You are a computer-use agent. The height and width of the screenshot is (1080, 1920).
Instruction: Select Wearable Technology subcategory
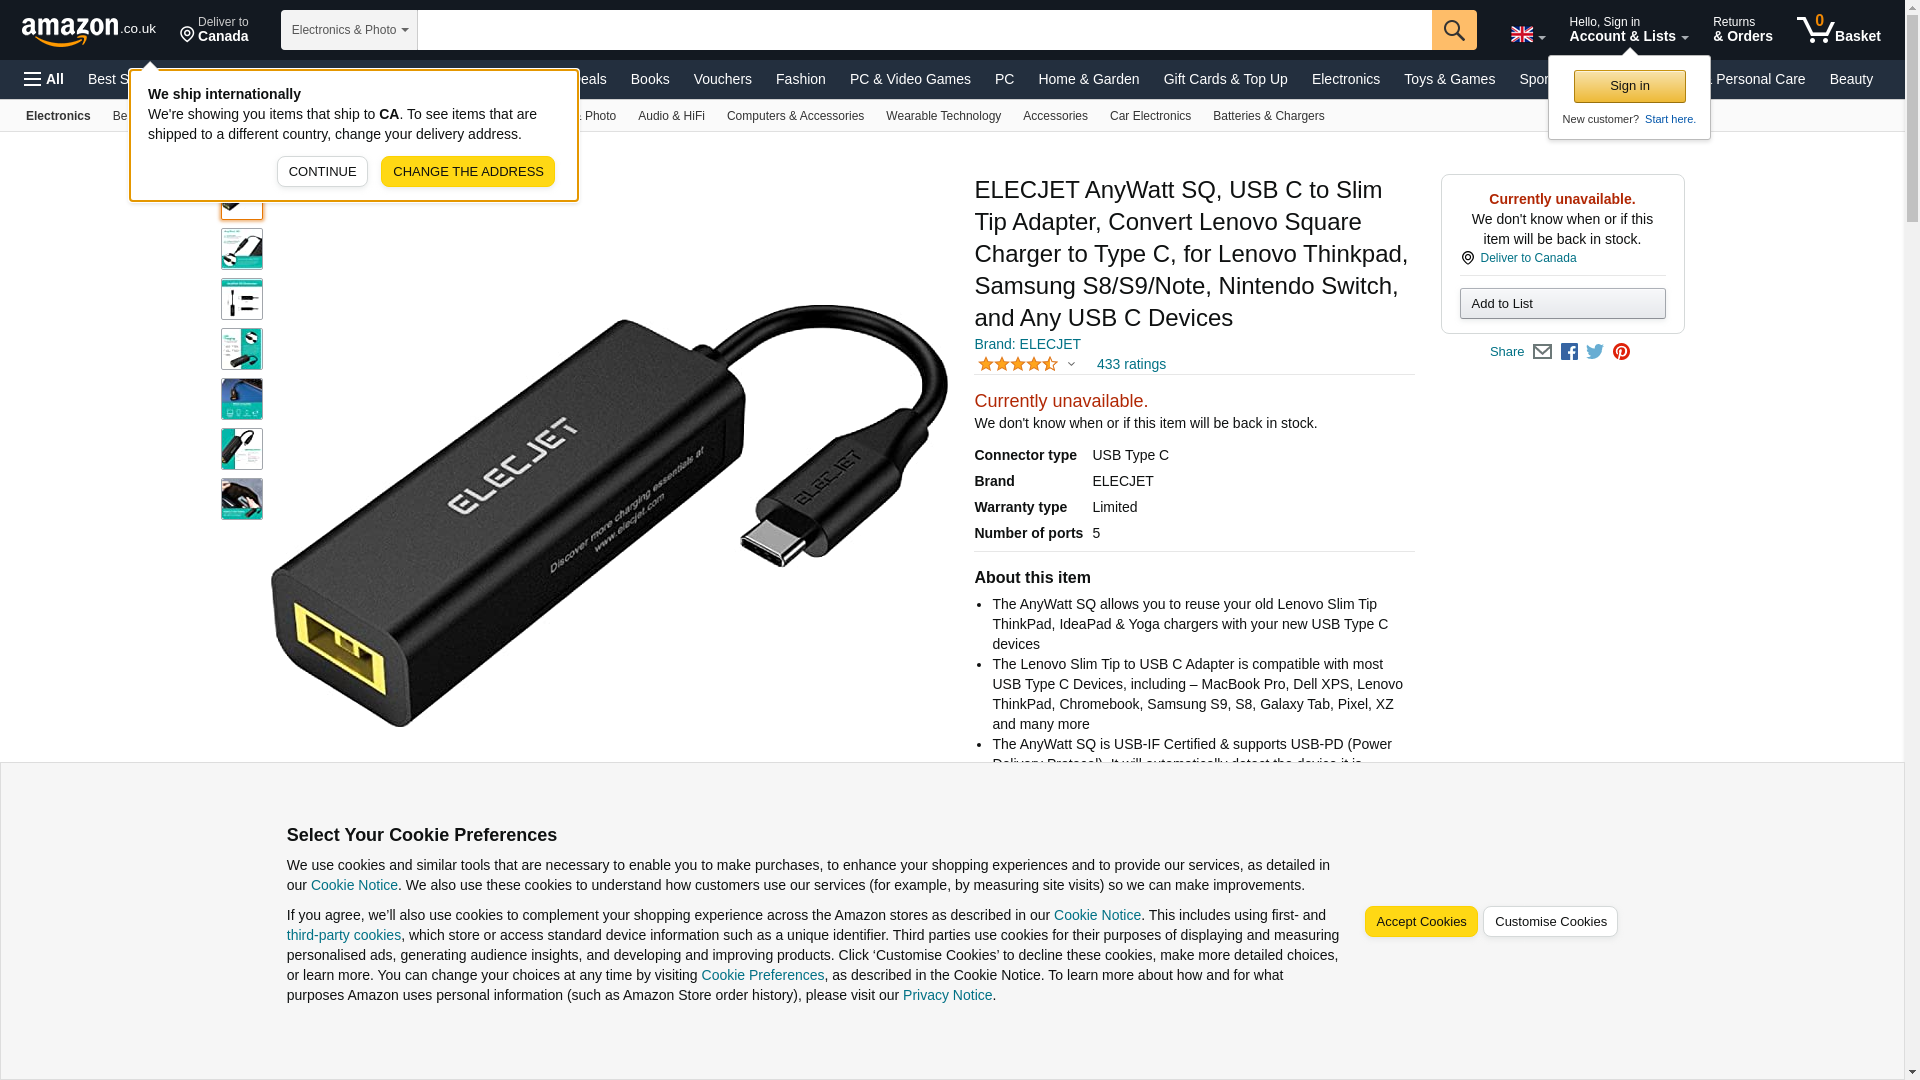coord(943,116)
